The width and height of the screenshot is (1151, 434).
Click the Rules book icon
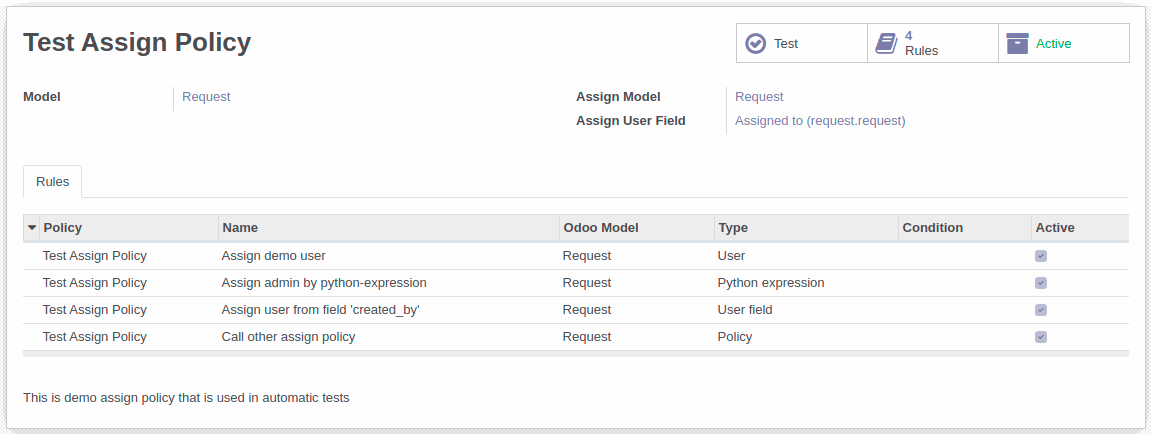tap(887, 43)
